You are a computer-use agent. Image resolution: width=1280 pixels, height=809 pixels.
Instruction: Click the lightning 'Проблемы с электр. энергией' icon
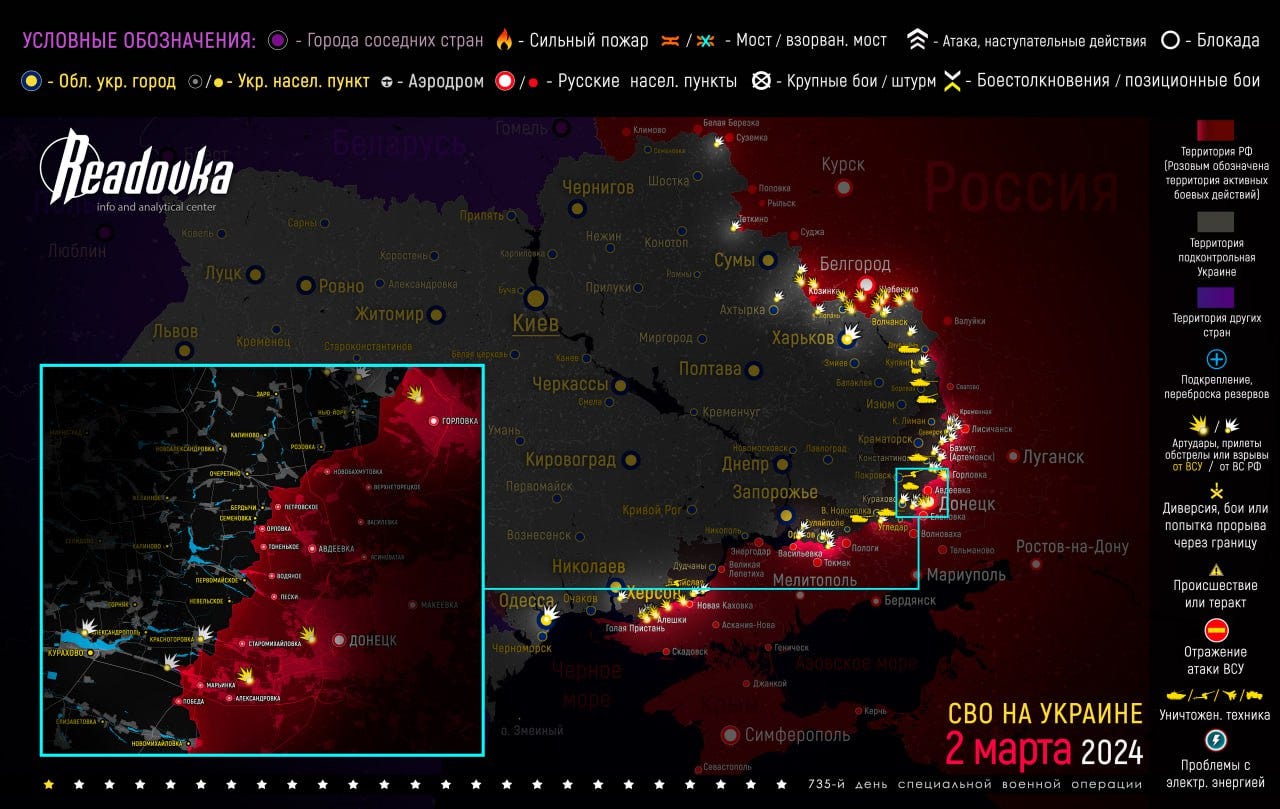[x=1216, y=740]
